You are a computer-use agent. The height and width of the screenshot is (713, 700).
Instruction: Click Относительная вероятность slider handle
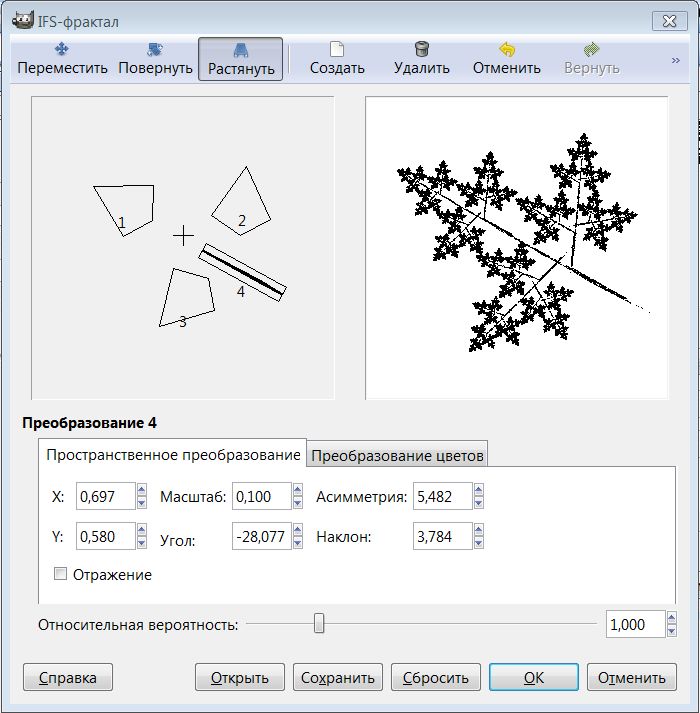tap(319, 623)
